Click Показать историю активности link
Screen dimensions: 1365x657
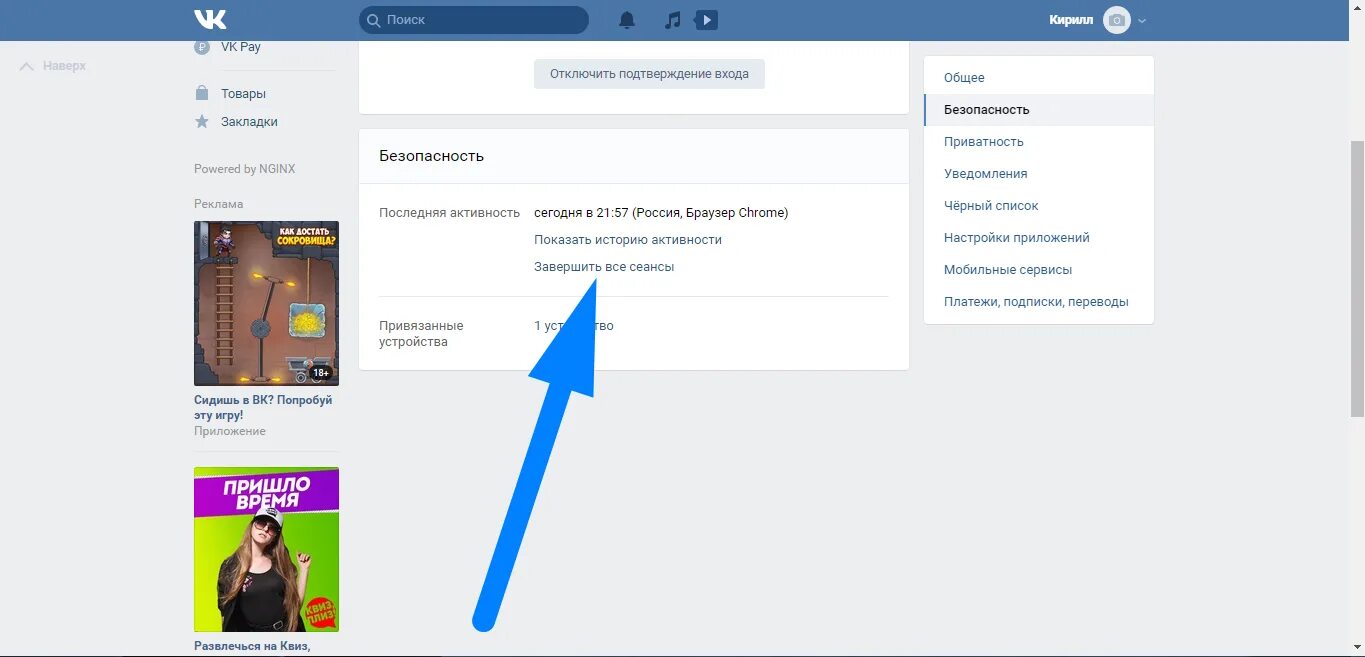point(628,240)
